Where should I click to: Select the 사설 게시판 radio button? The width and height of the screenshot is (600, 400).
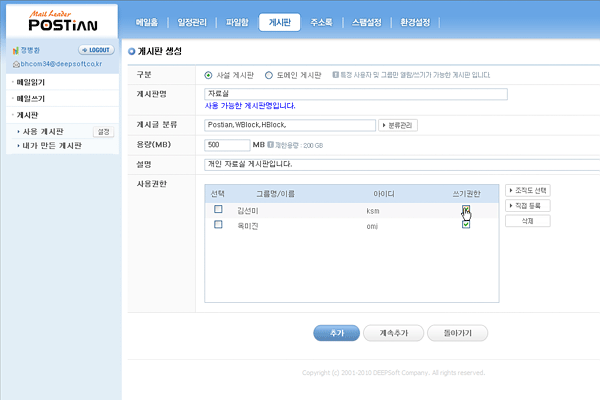coord(208,75)
